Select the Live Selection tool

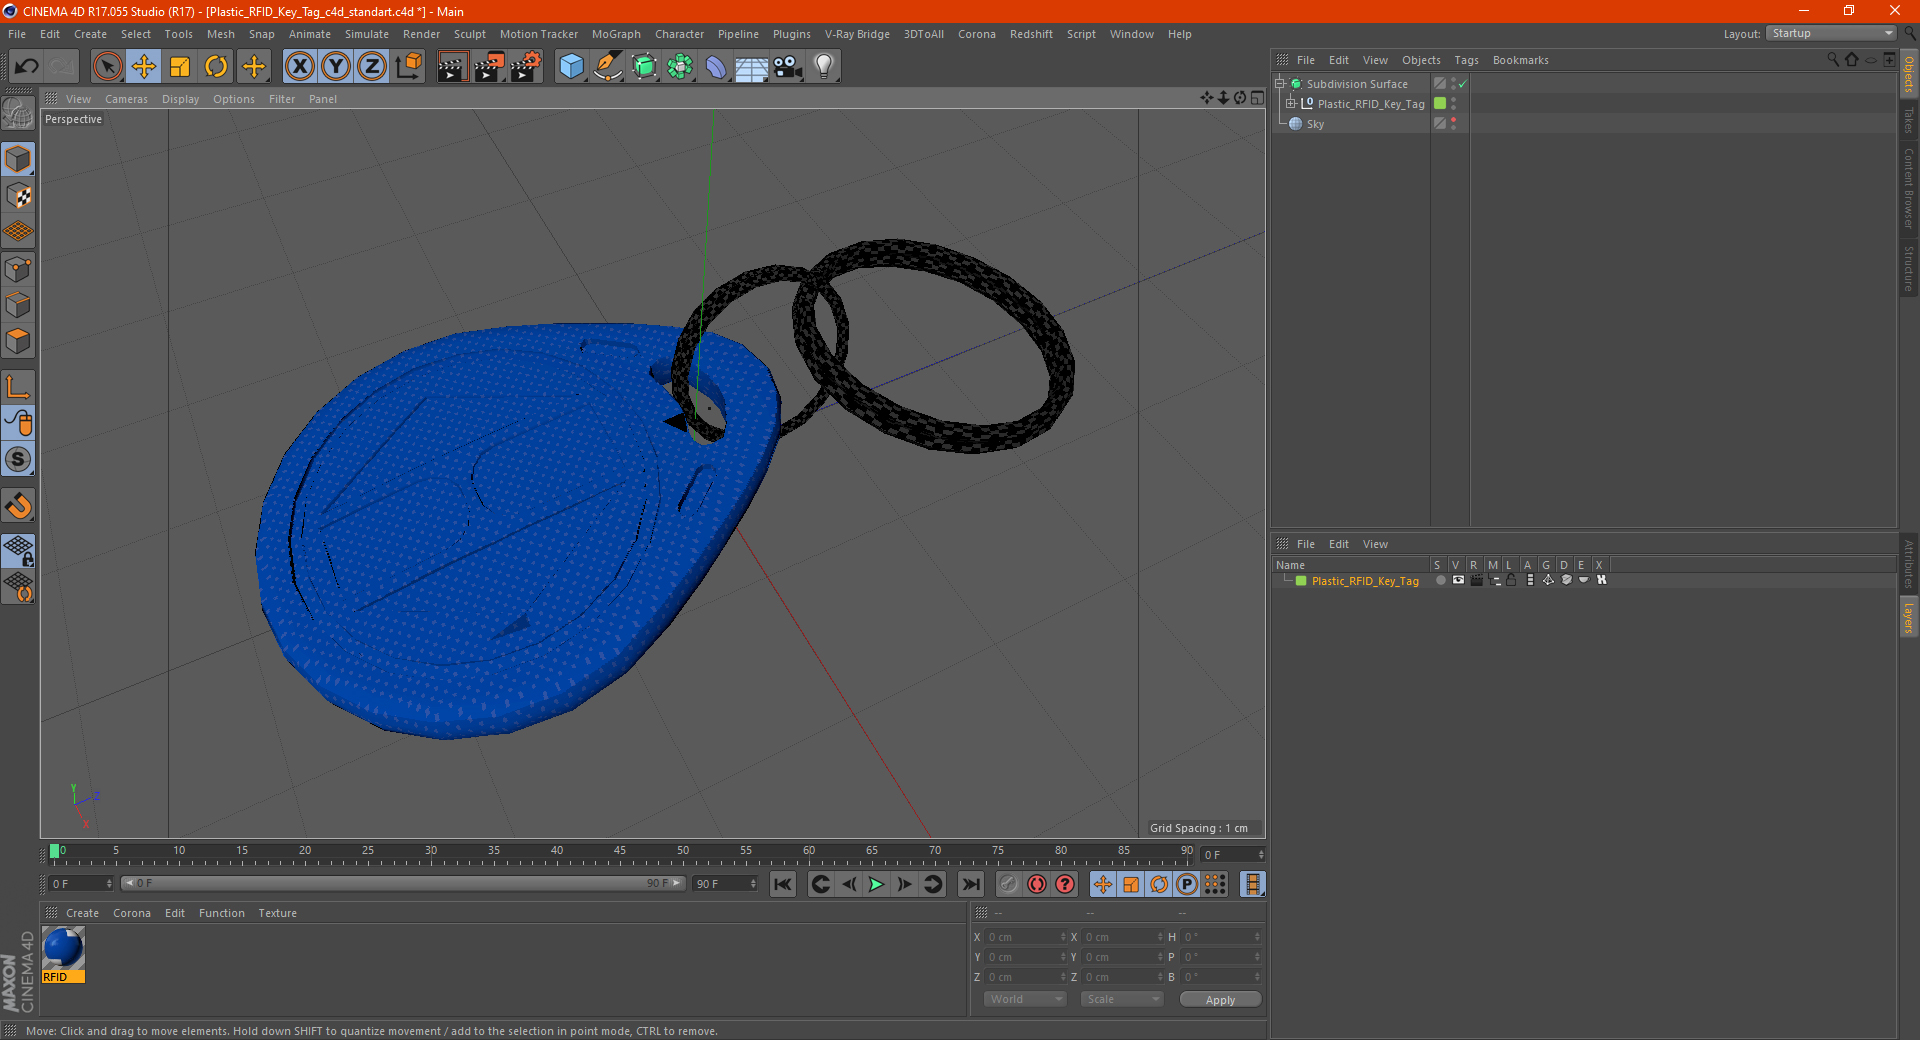click(x=107, y=67)
